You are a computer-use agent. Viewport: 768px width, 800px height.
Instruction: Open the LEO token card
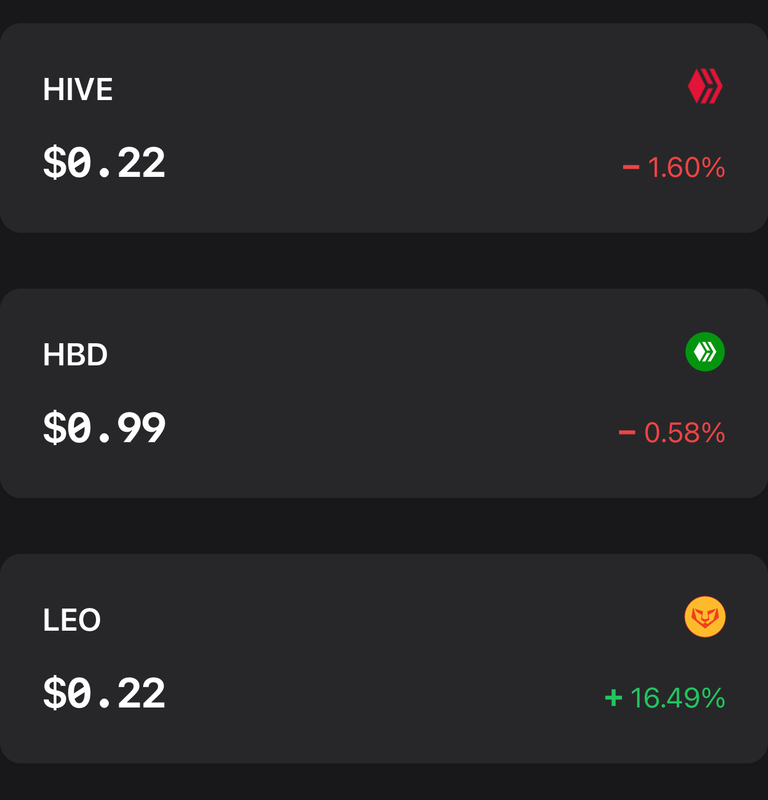point(384,659)
